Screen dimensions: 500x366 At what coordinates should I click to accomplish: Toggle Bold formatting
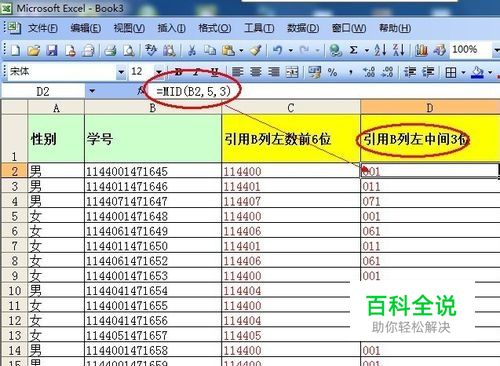pyautogui.click(x=179, y=72)
